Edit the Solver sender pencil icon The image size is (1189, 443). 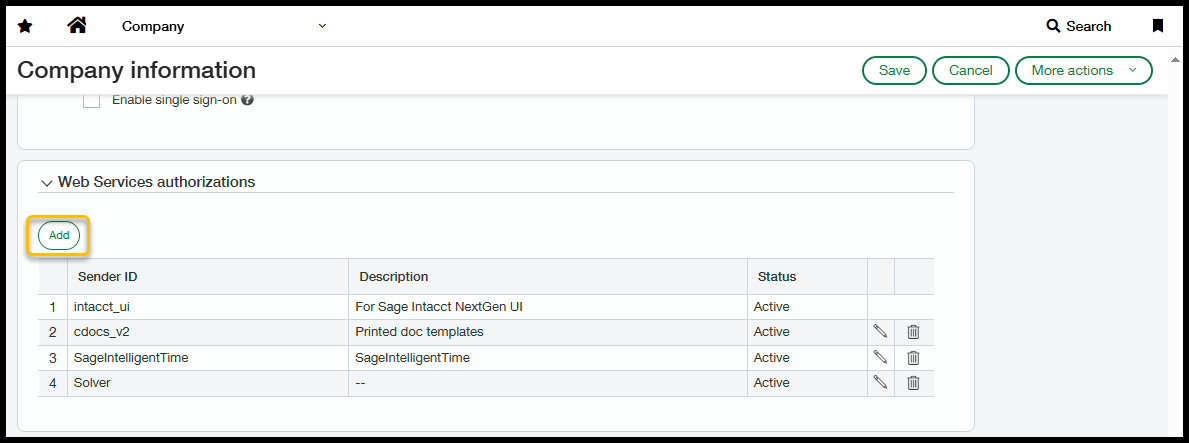coord(880,382)
